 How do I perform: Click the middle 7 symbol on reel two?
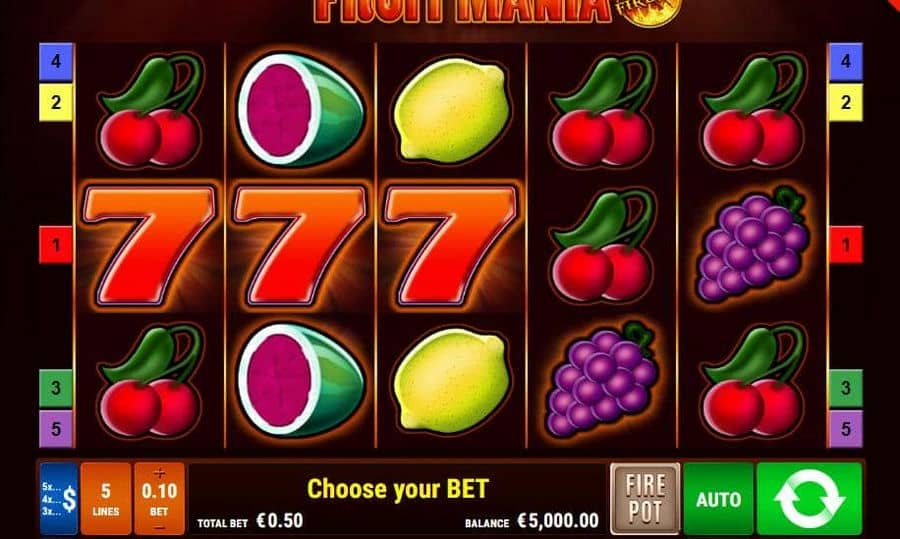[x=300, y=245]
